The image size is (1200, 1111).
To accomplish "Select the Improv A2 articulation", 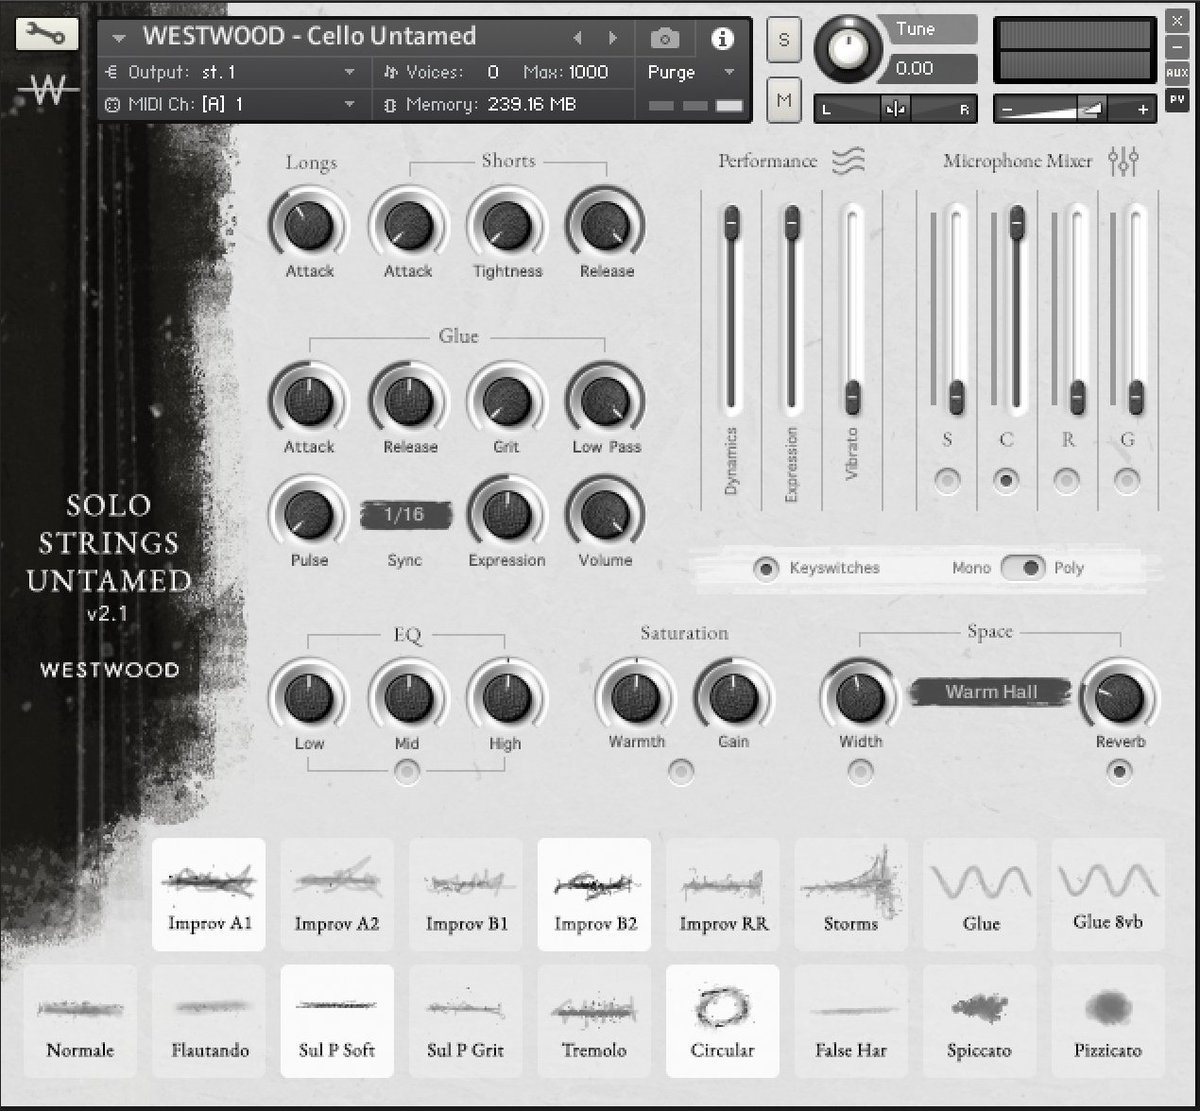I will (337, 894).
